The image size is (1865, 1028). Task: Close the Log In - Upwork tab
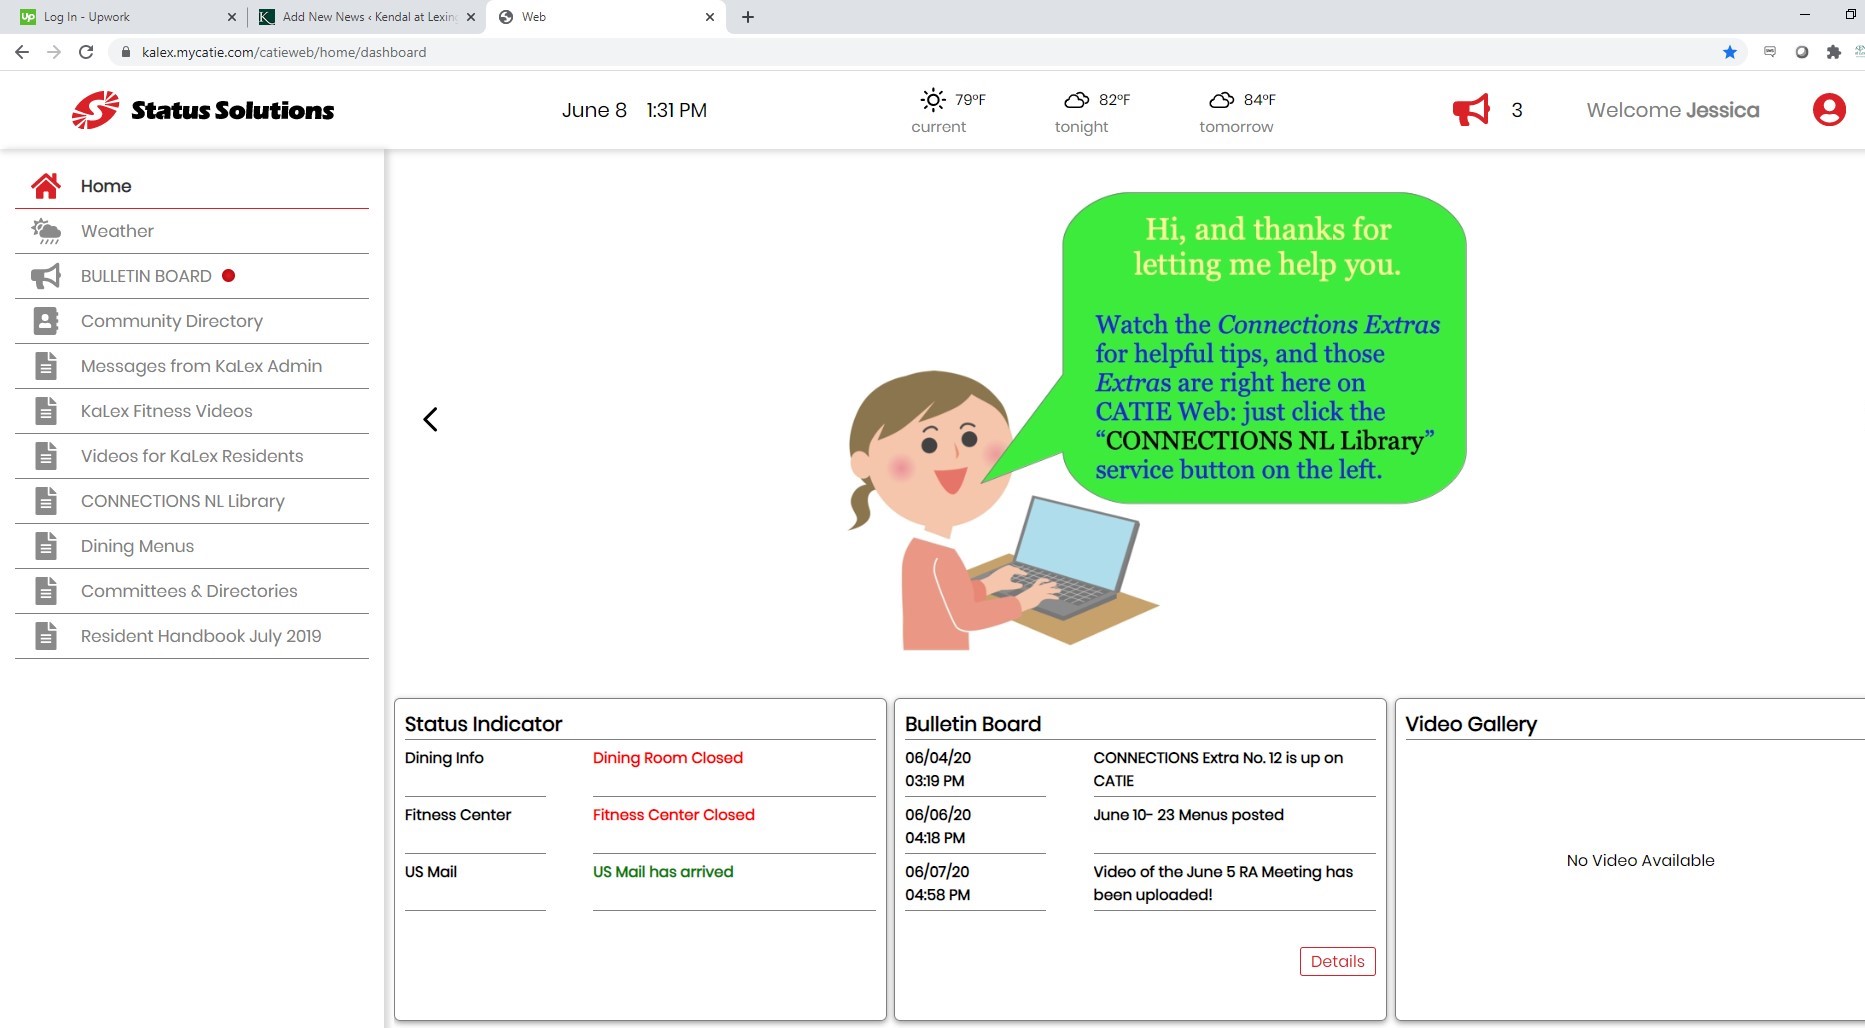tap(232, 17)
